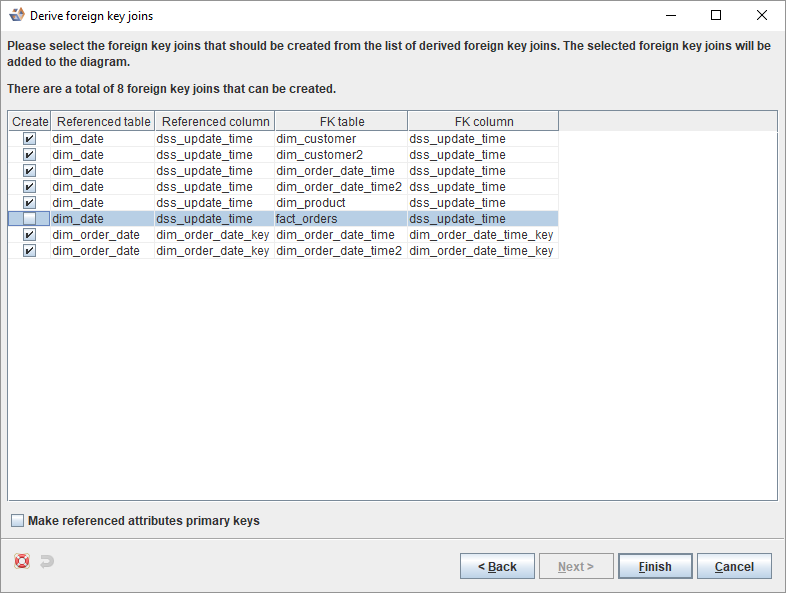Minimize the dialog window
The height and width of the screenshot is (593, 786).
(670, 16)
